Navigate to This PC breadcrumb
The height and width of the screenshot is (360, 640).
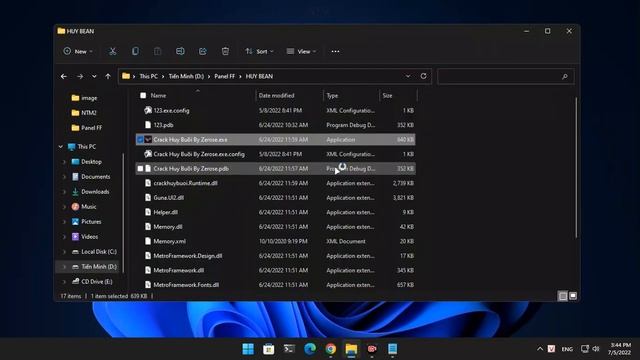click(x=149, y=76)
